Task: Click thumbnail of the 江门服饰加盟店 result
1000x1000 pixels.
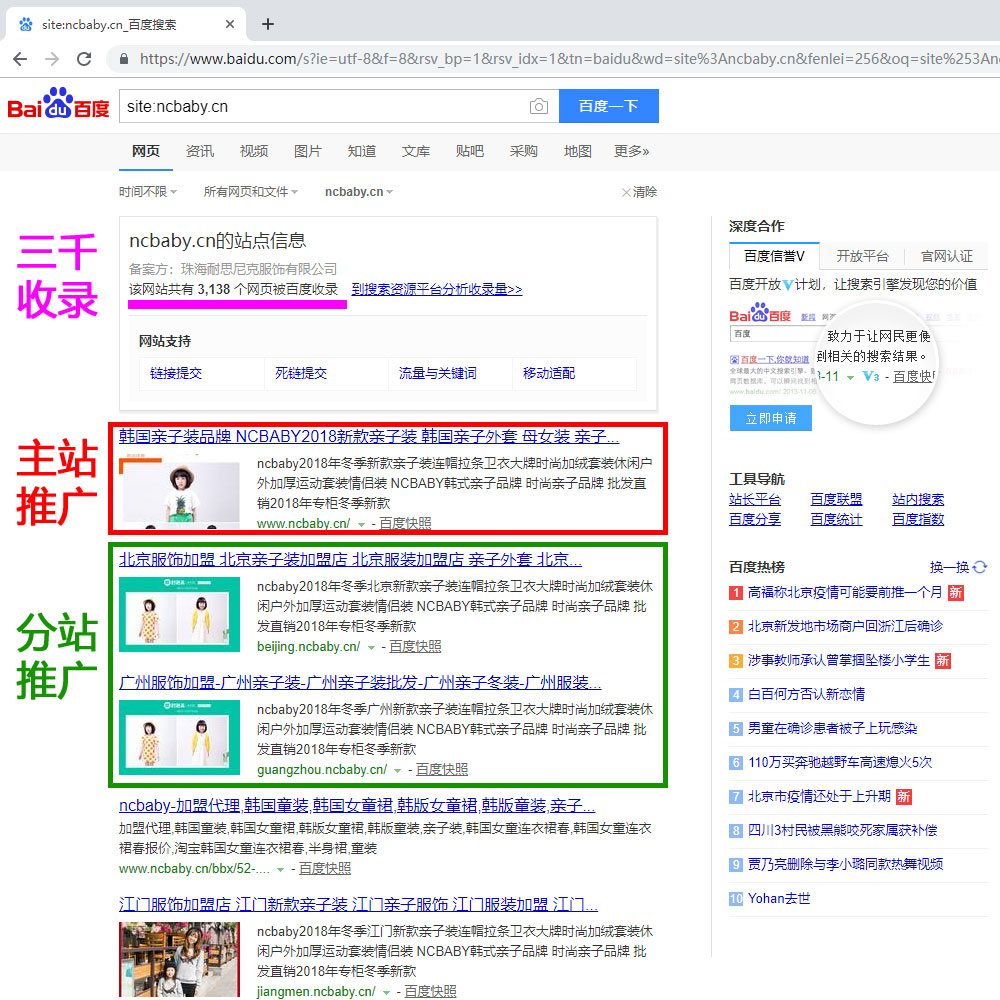Action: pyautogui.click(x=179, y=960)
